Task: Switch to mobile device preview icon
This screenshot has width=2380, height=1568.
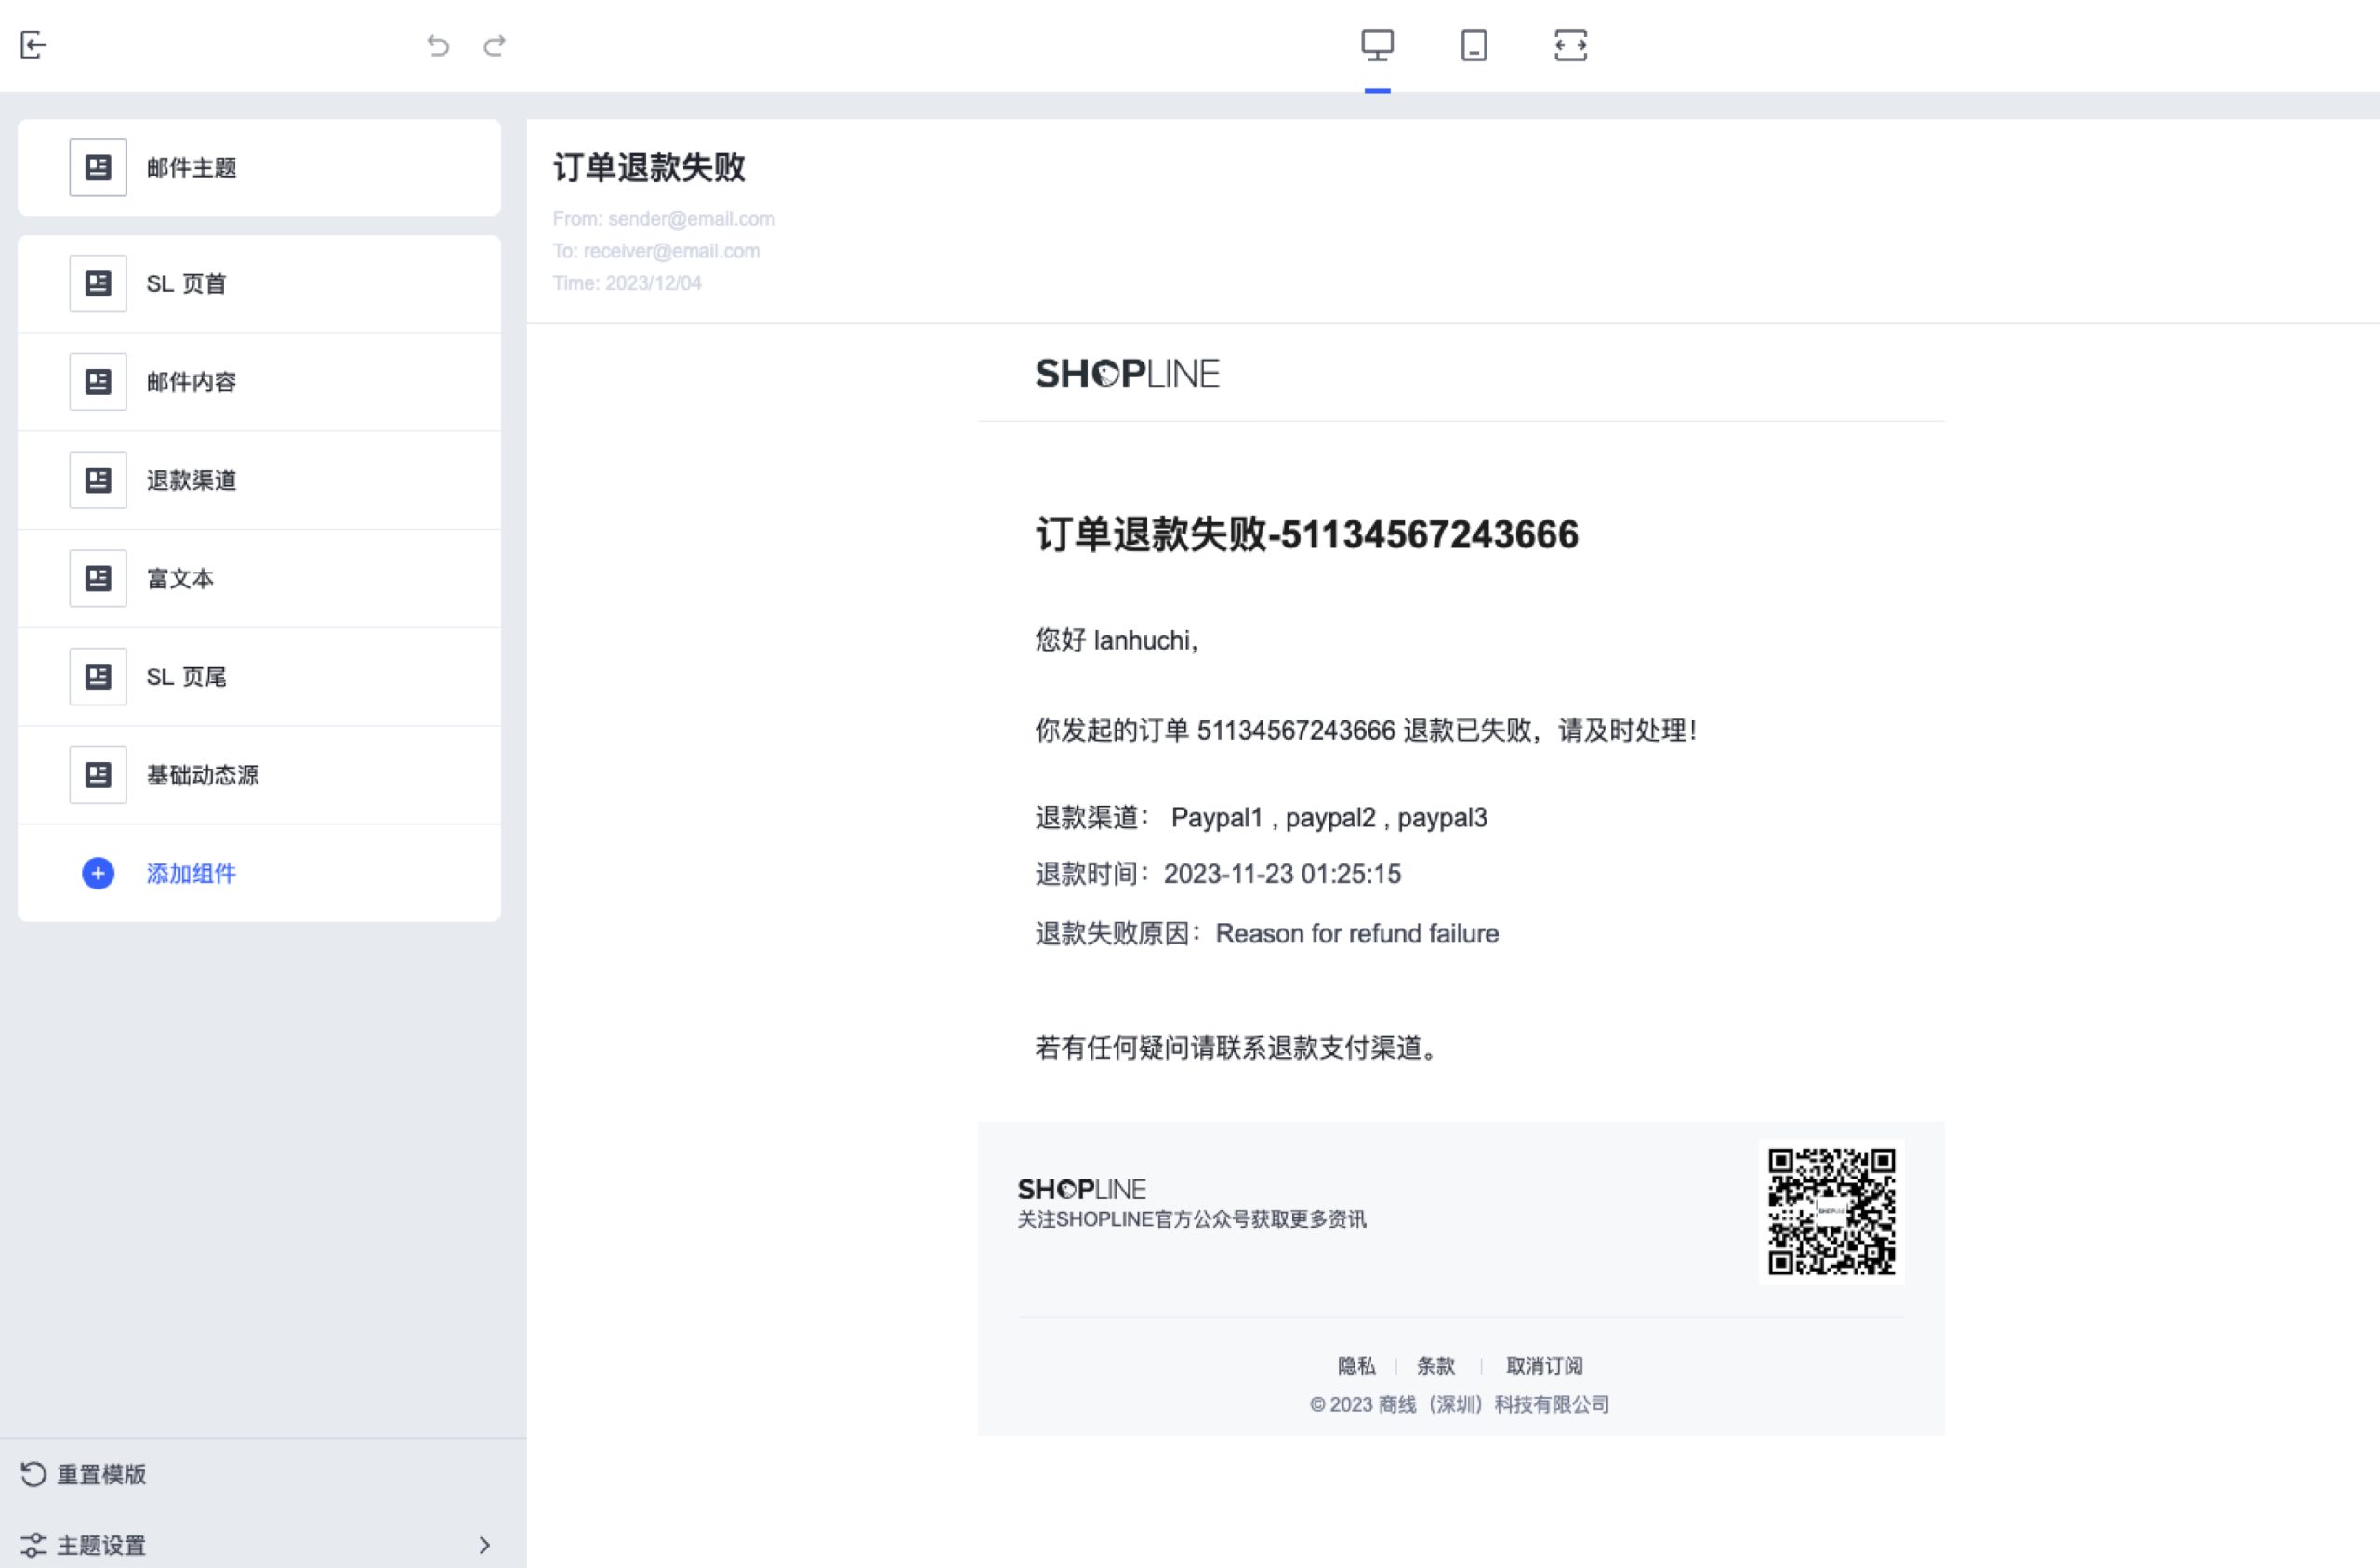Action: point(1474,45)
